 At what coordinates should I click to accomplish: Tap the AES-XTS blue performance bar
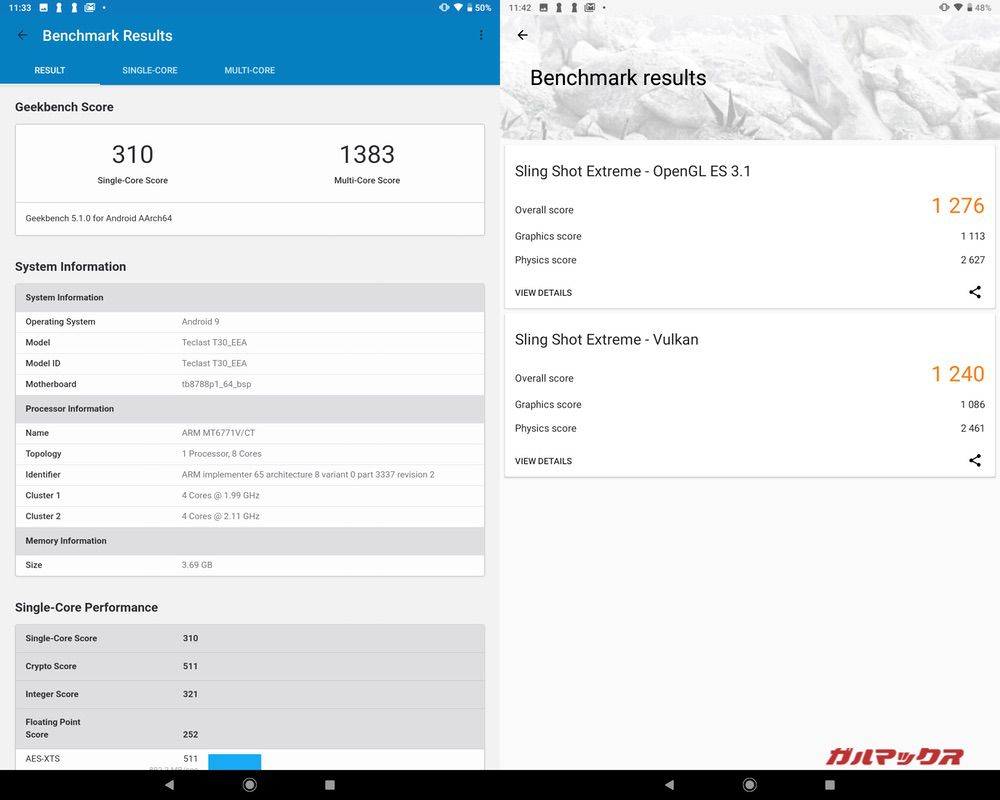tap(234, 761)
